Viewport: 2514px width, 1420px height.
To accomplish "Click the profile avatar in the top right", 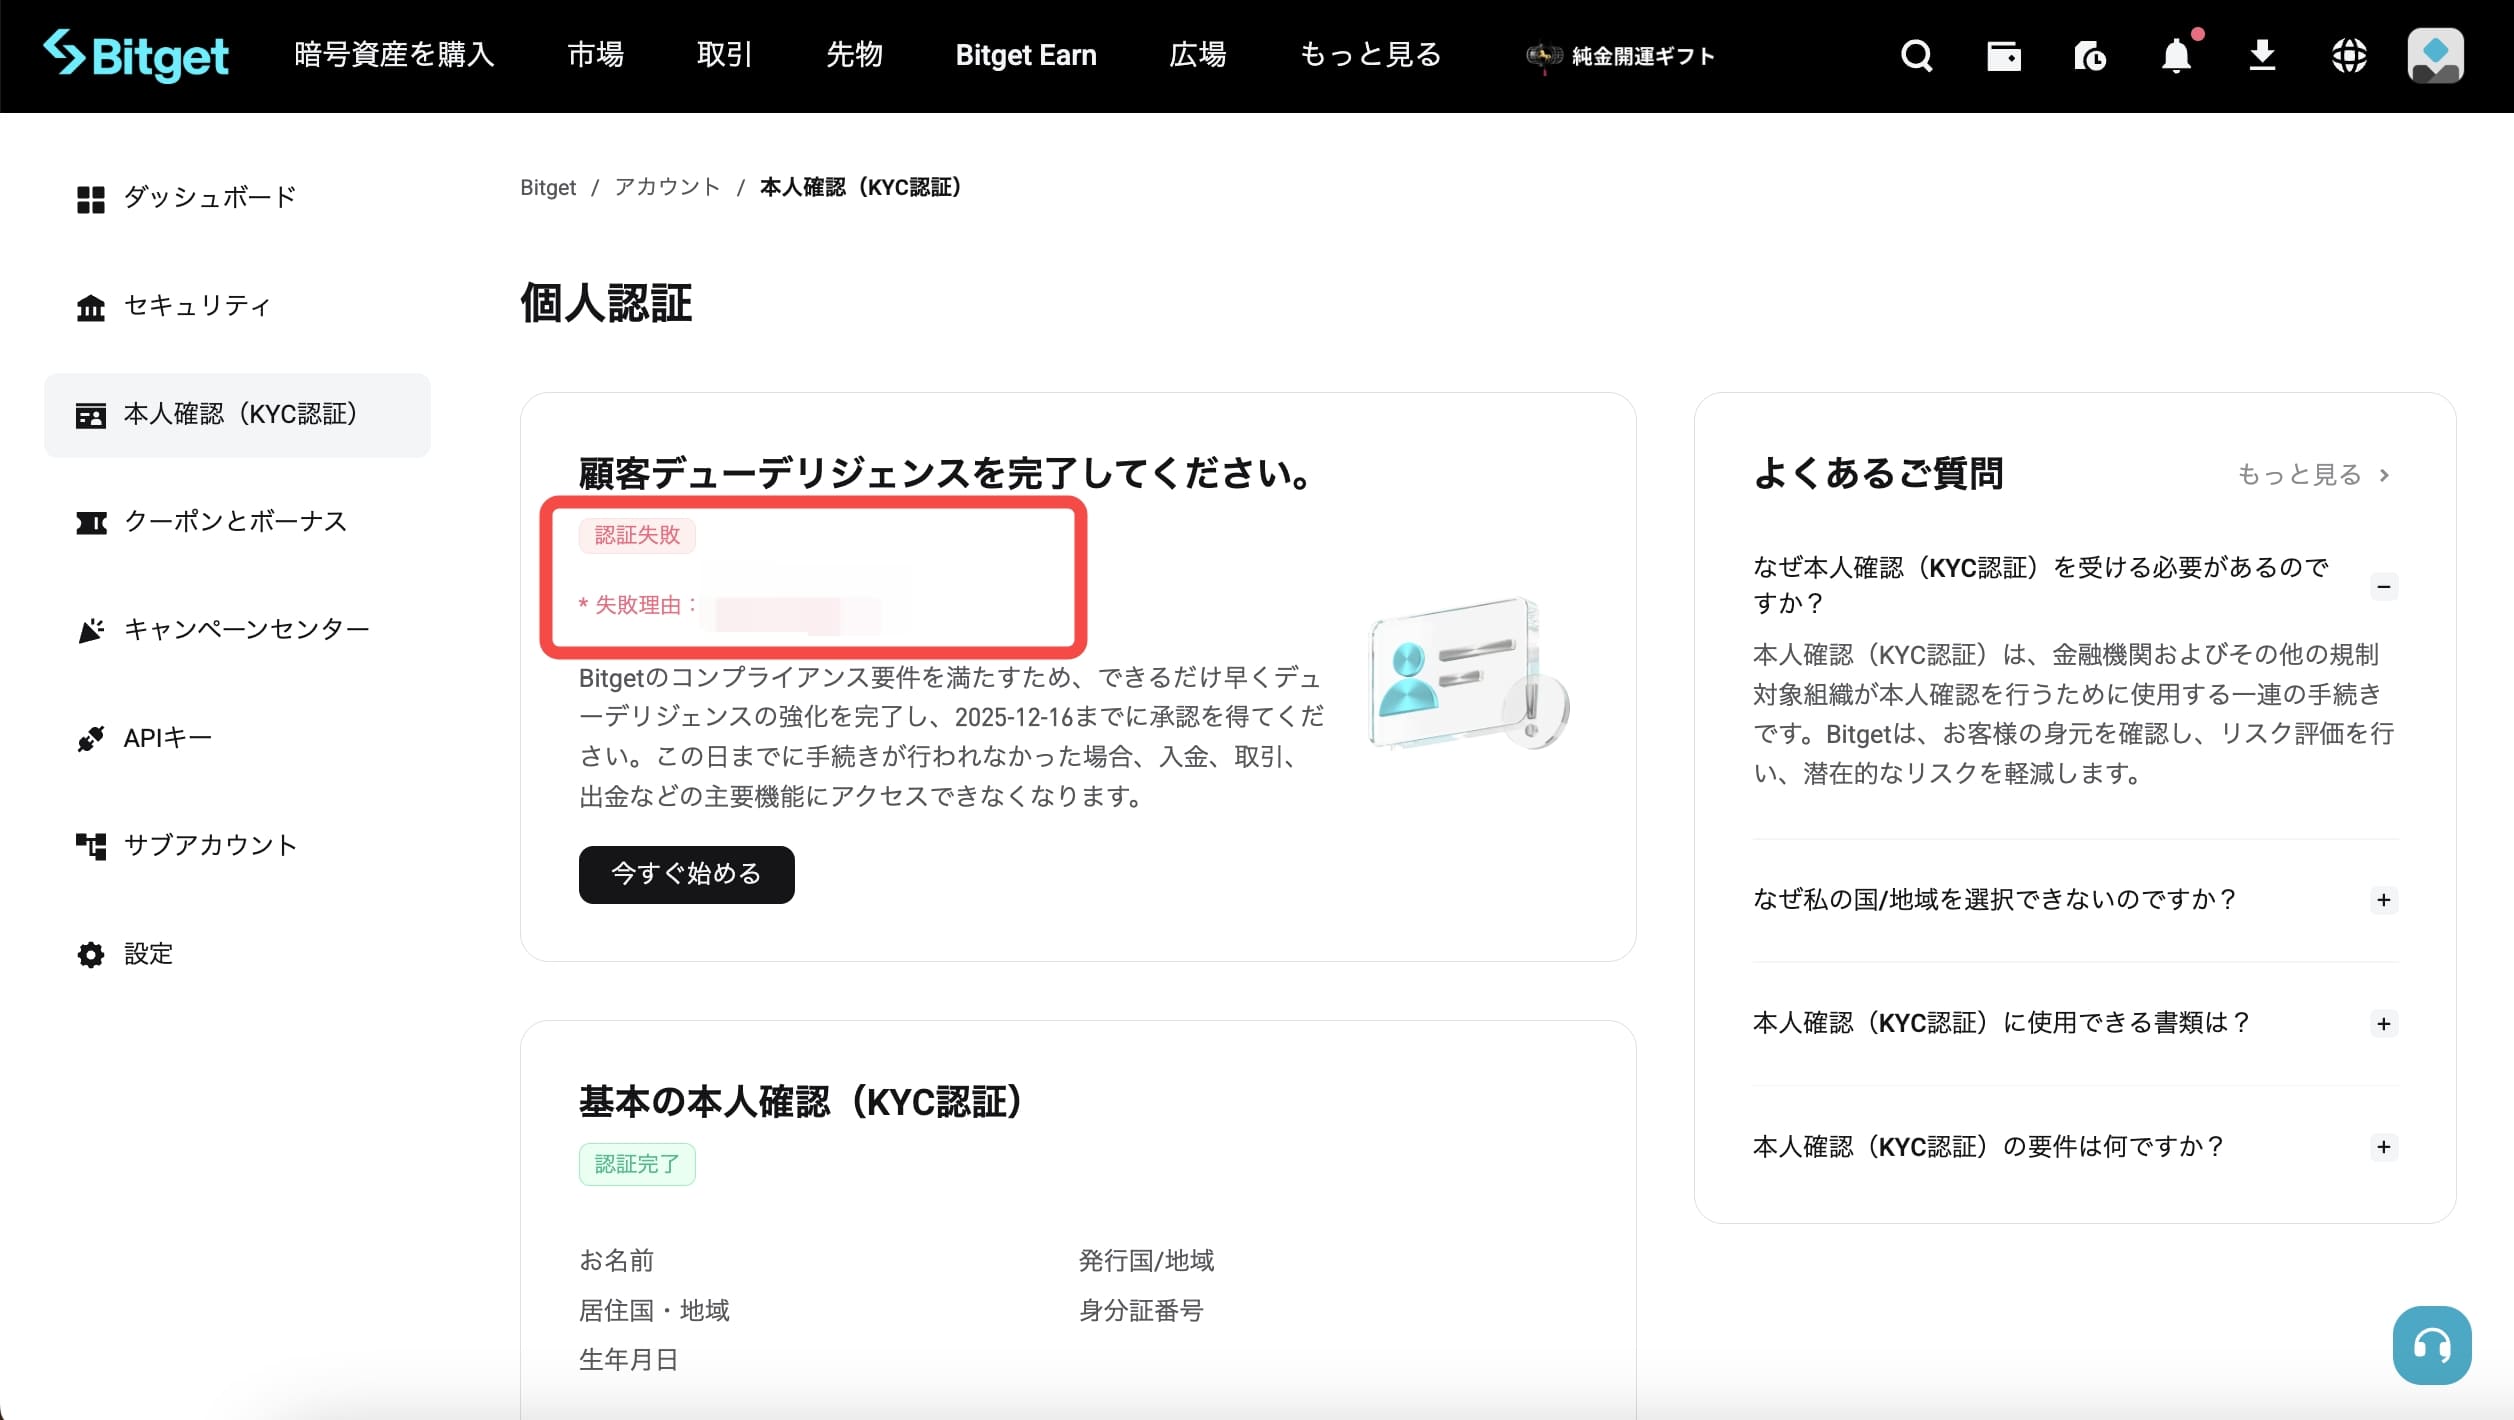I will click(x=2434, y=56).
